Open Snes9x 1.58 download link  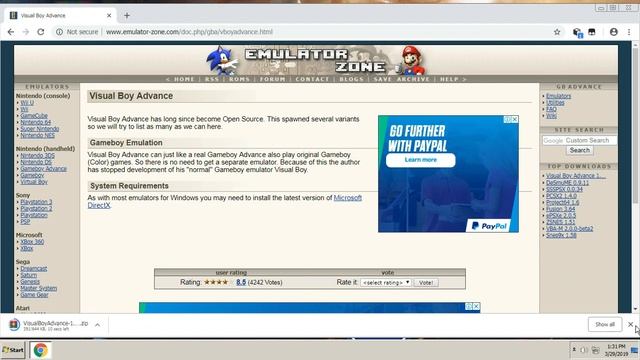point(561,235)
